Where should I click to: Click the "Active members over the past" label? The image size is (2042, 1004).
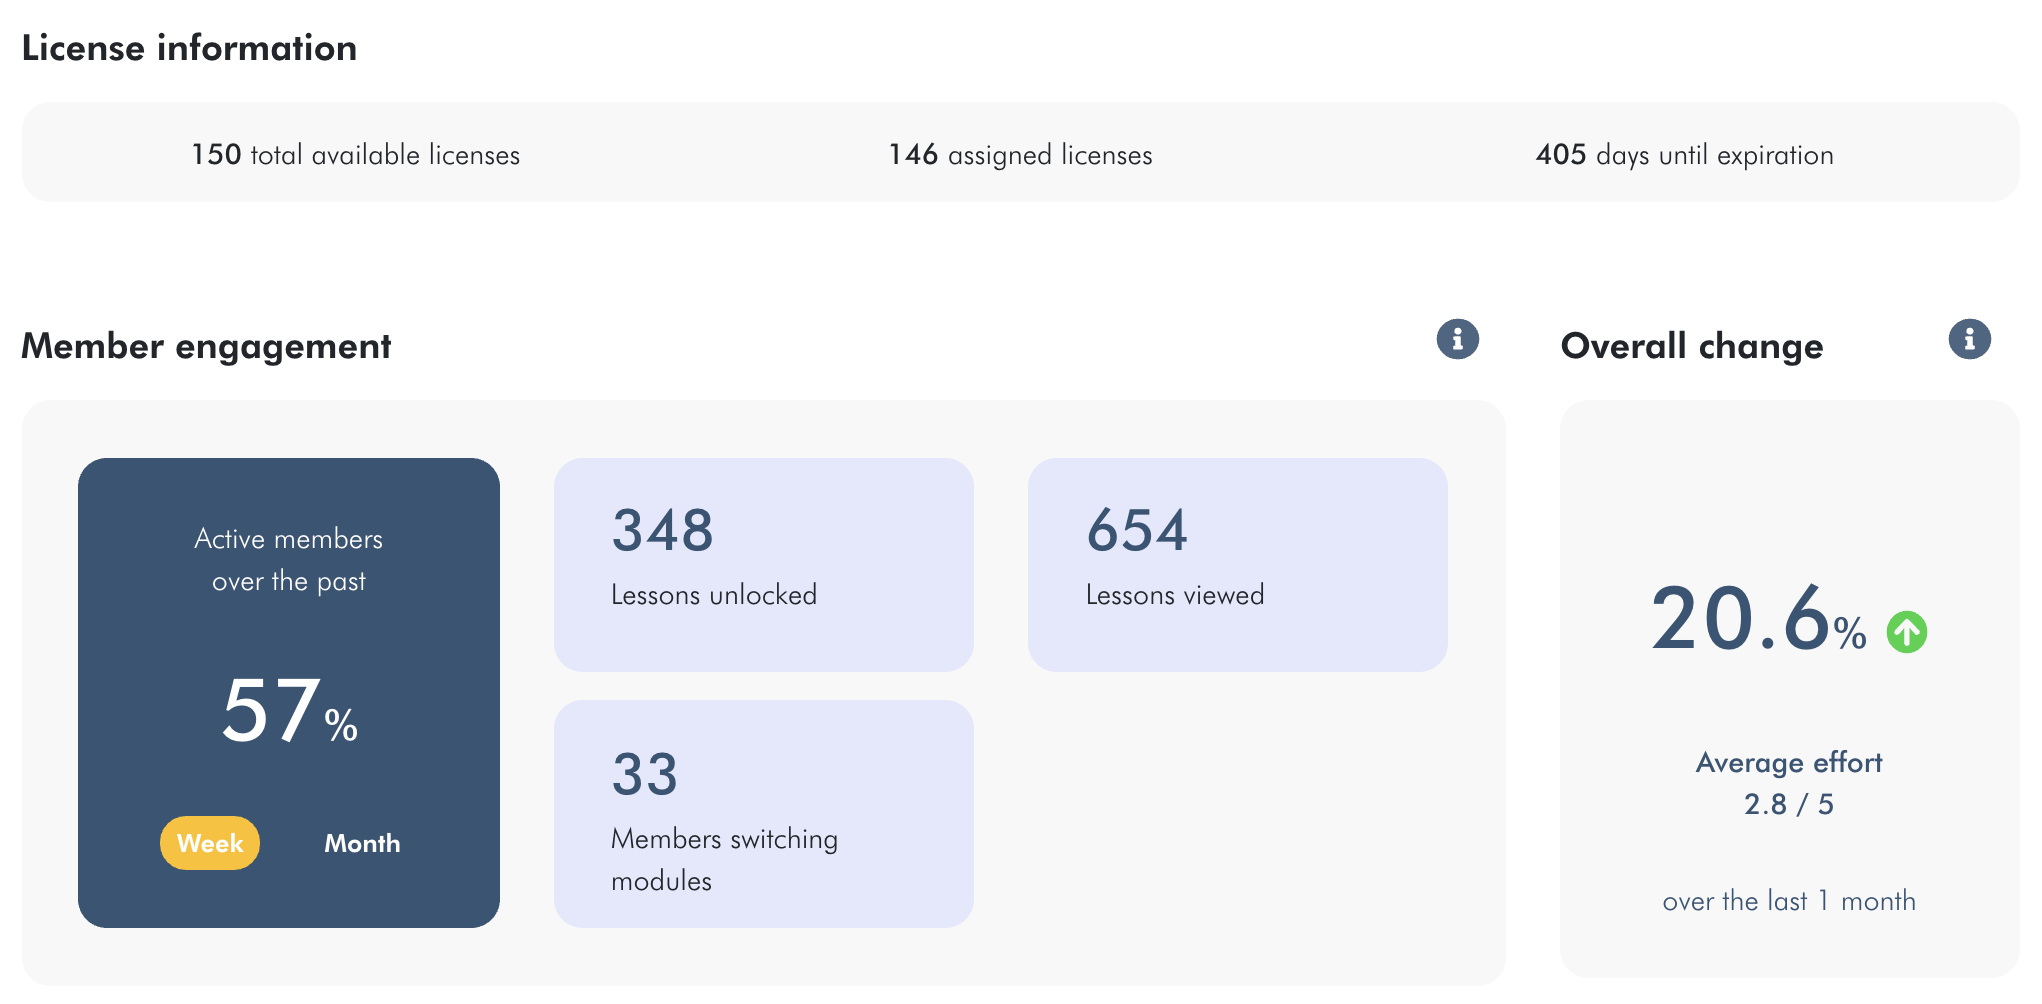tap(289, 560)
